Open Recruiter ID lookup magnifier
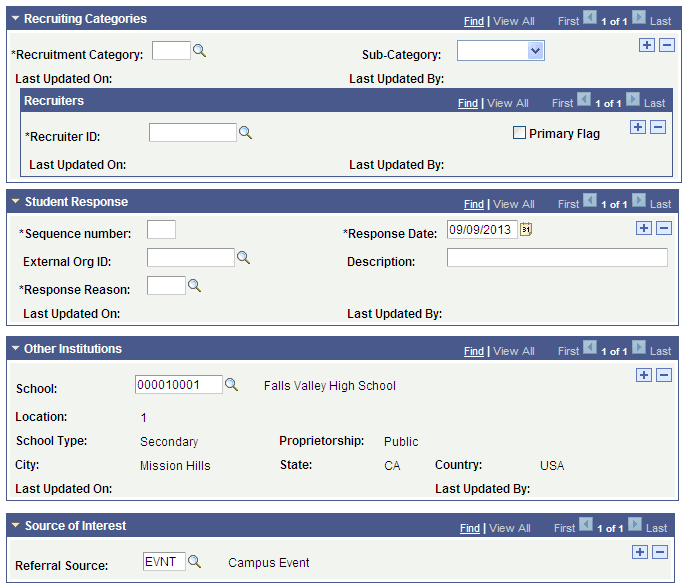This screenshot has width=687, height=588. 245,133
